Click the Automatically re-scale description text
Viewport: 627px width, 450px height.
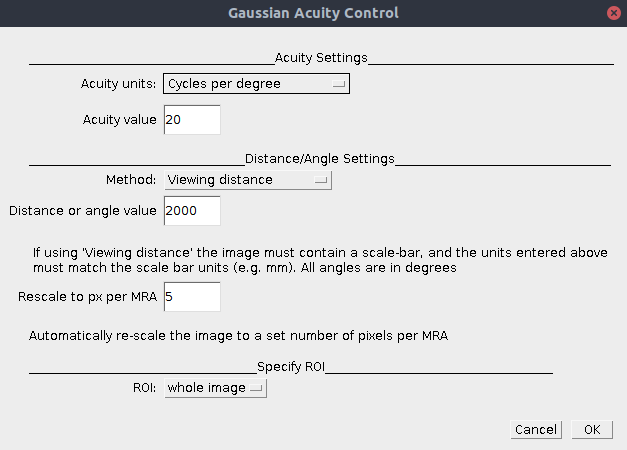[238, 336]
